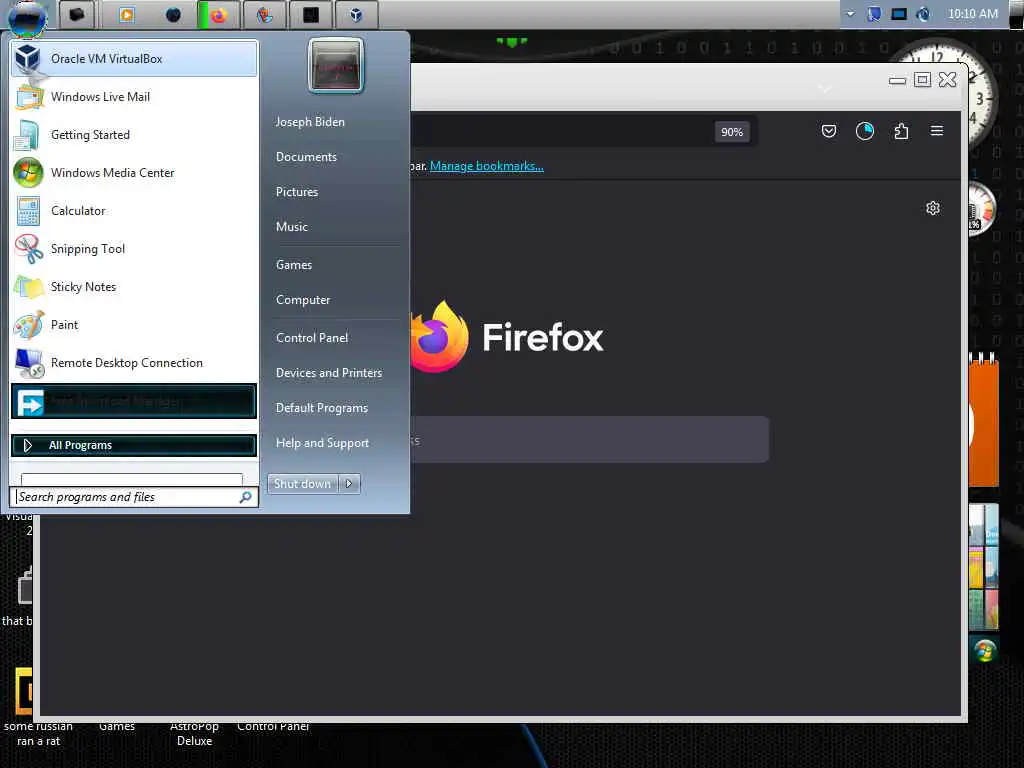Show hidden tray icons arrow
Screen dimensions: 1024x768
click(850, 14)
